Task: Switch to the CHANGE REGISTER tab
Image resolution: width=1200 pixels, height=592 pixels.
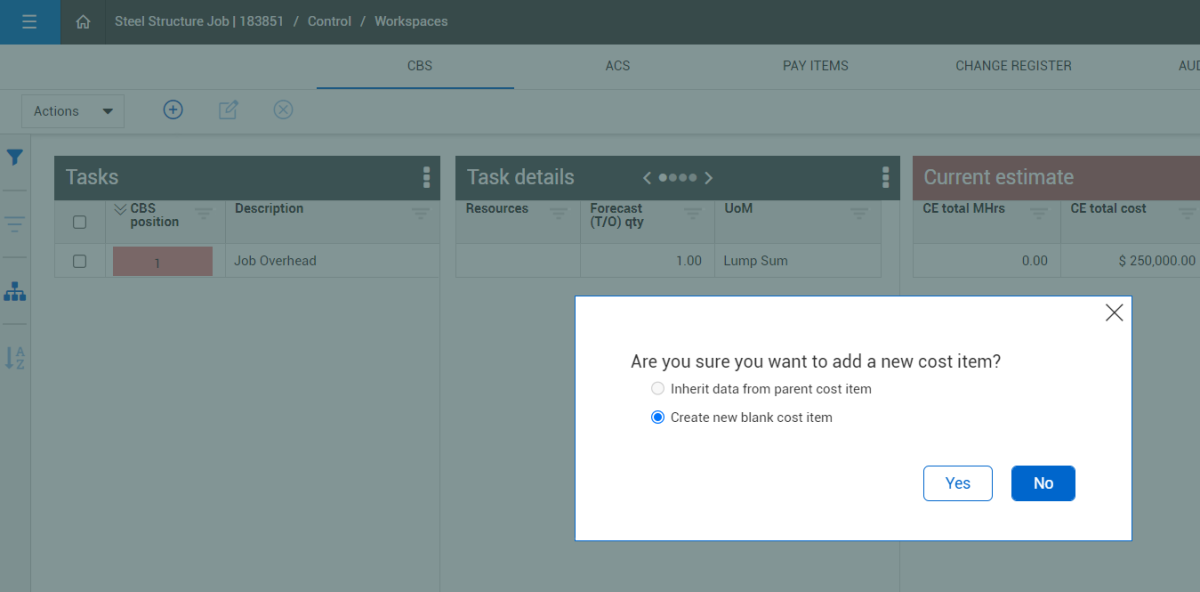Action: (1013, 66)
